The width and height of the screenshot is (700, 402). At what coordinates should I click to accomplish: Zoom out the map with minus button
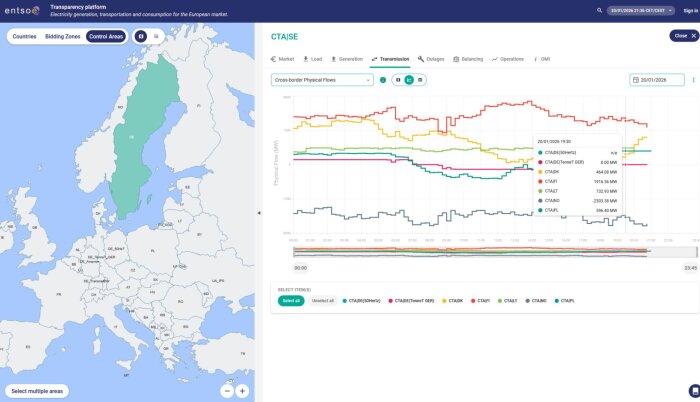(x=227, y=391)
